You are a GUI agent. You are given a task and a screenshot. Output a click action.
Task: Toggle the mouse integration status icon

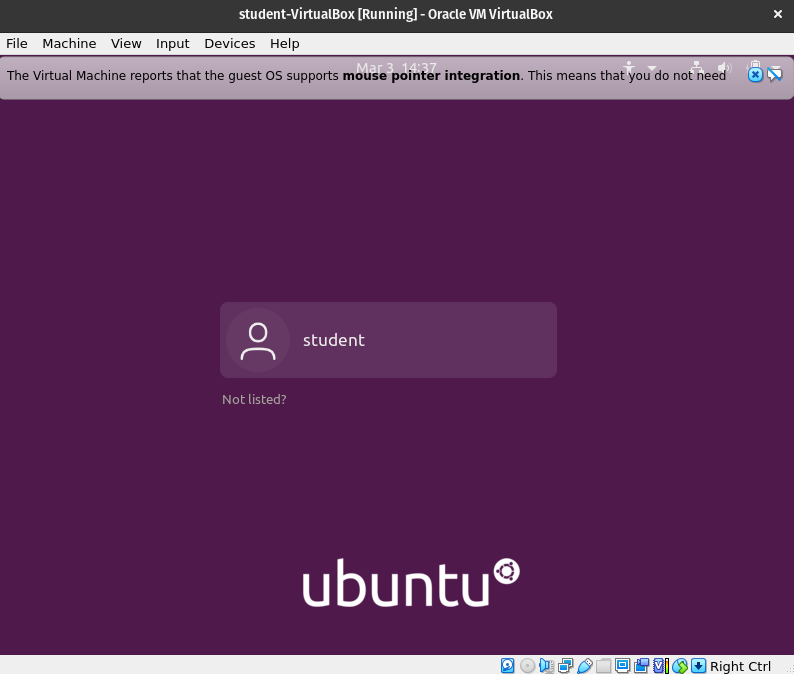pos(680,666)
